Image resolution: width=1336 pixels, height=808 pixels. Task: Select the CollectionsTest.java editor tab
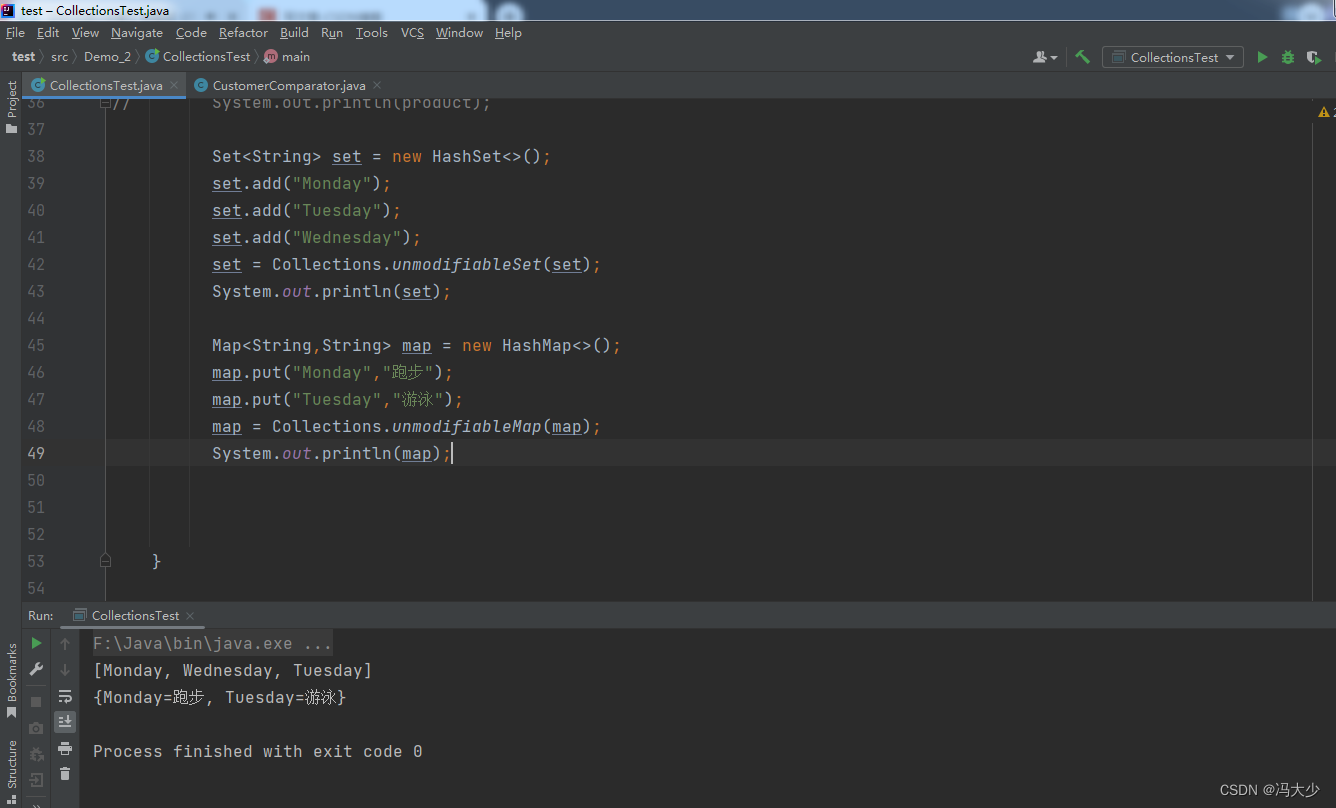click(x=106, y=86)
